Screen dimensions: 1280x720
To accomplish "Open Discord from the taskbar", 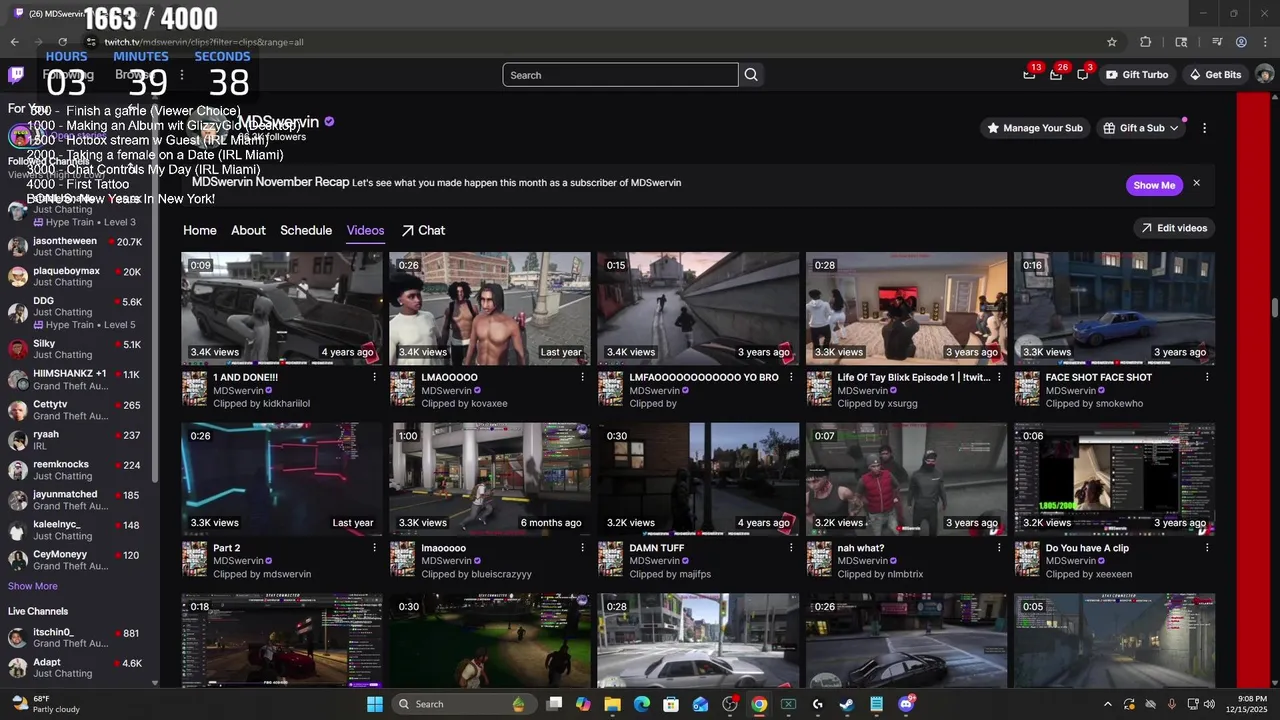I will (906, 704).
